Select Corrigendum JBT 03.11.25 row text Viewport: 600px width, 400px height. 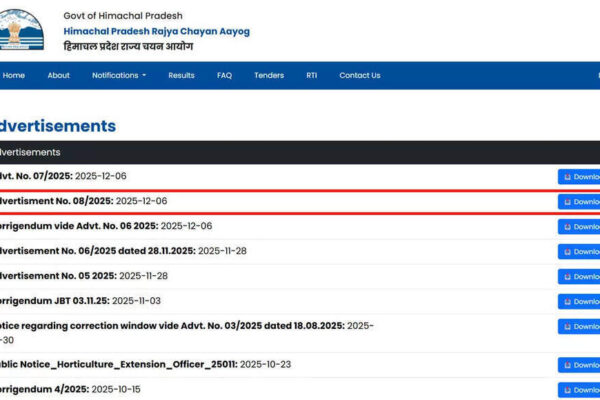pos(80,300)
